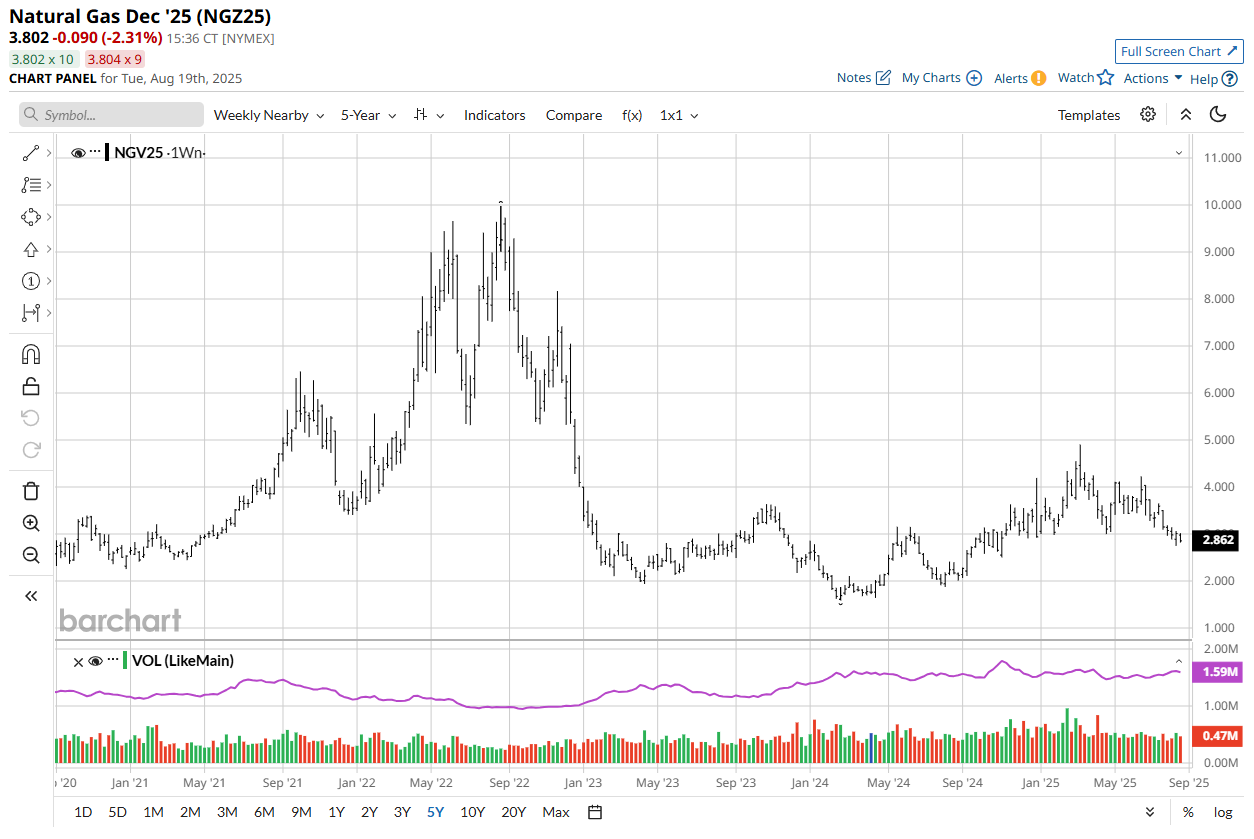
Task: Toggle log scale mode
Action: pos(1223,812)
